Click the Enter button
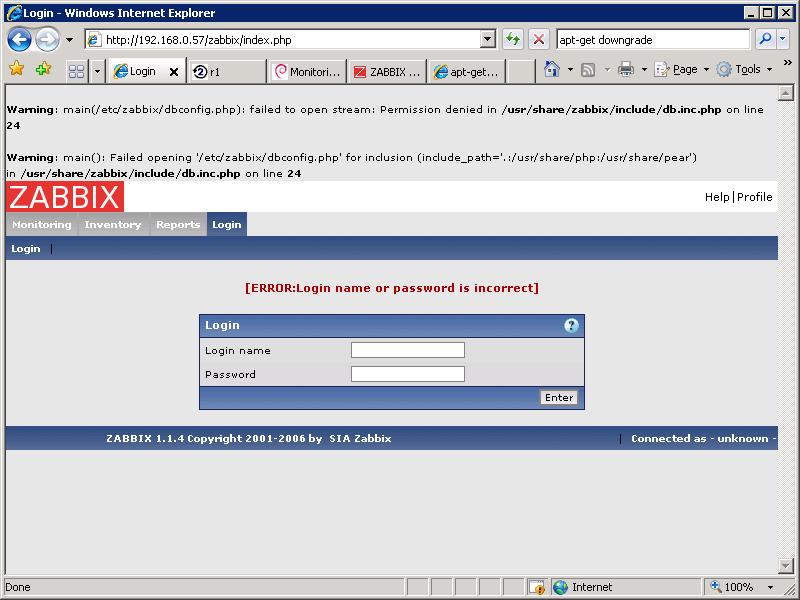Viewport: 800px width, 600px height. (x=559, y=397)
